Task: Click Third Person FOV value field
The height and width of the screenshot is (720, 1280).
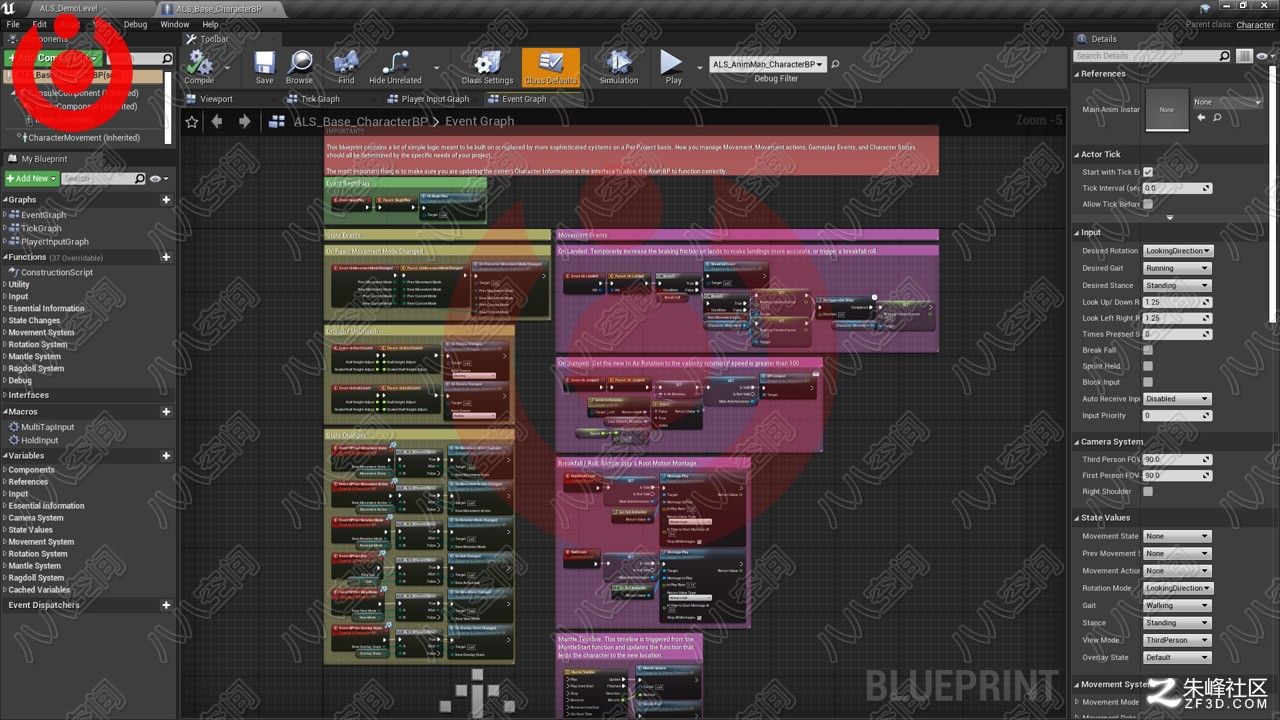Action: pyautogui.click(x=1177, y=459)
